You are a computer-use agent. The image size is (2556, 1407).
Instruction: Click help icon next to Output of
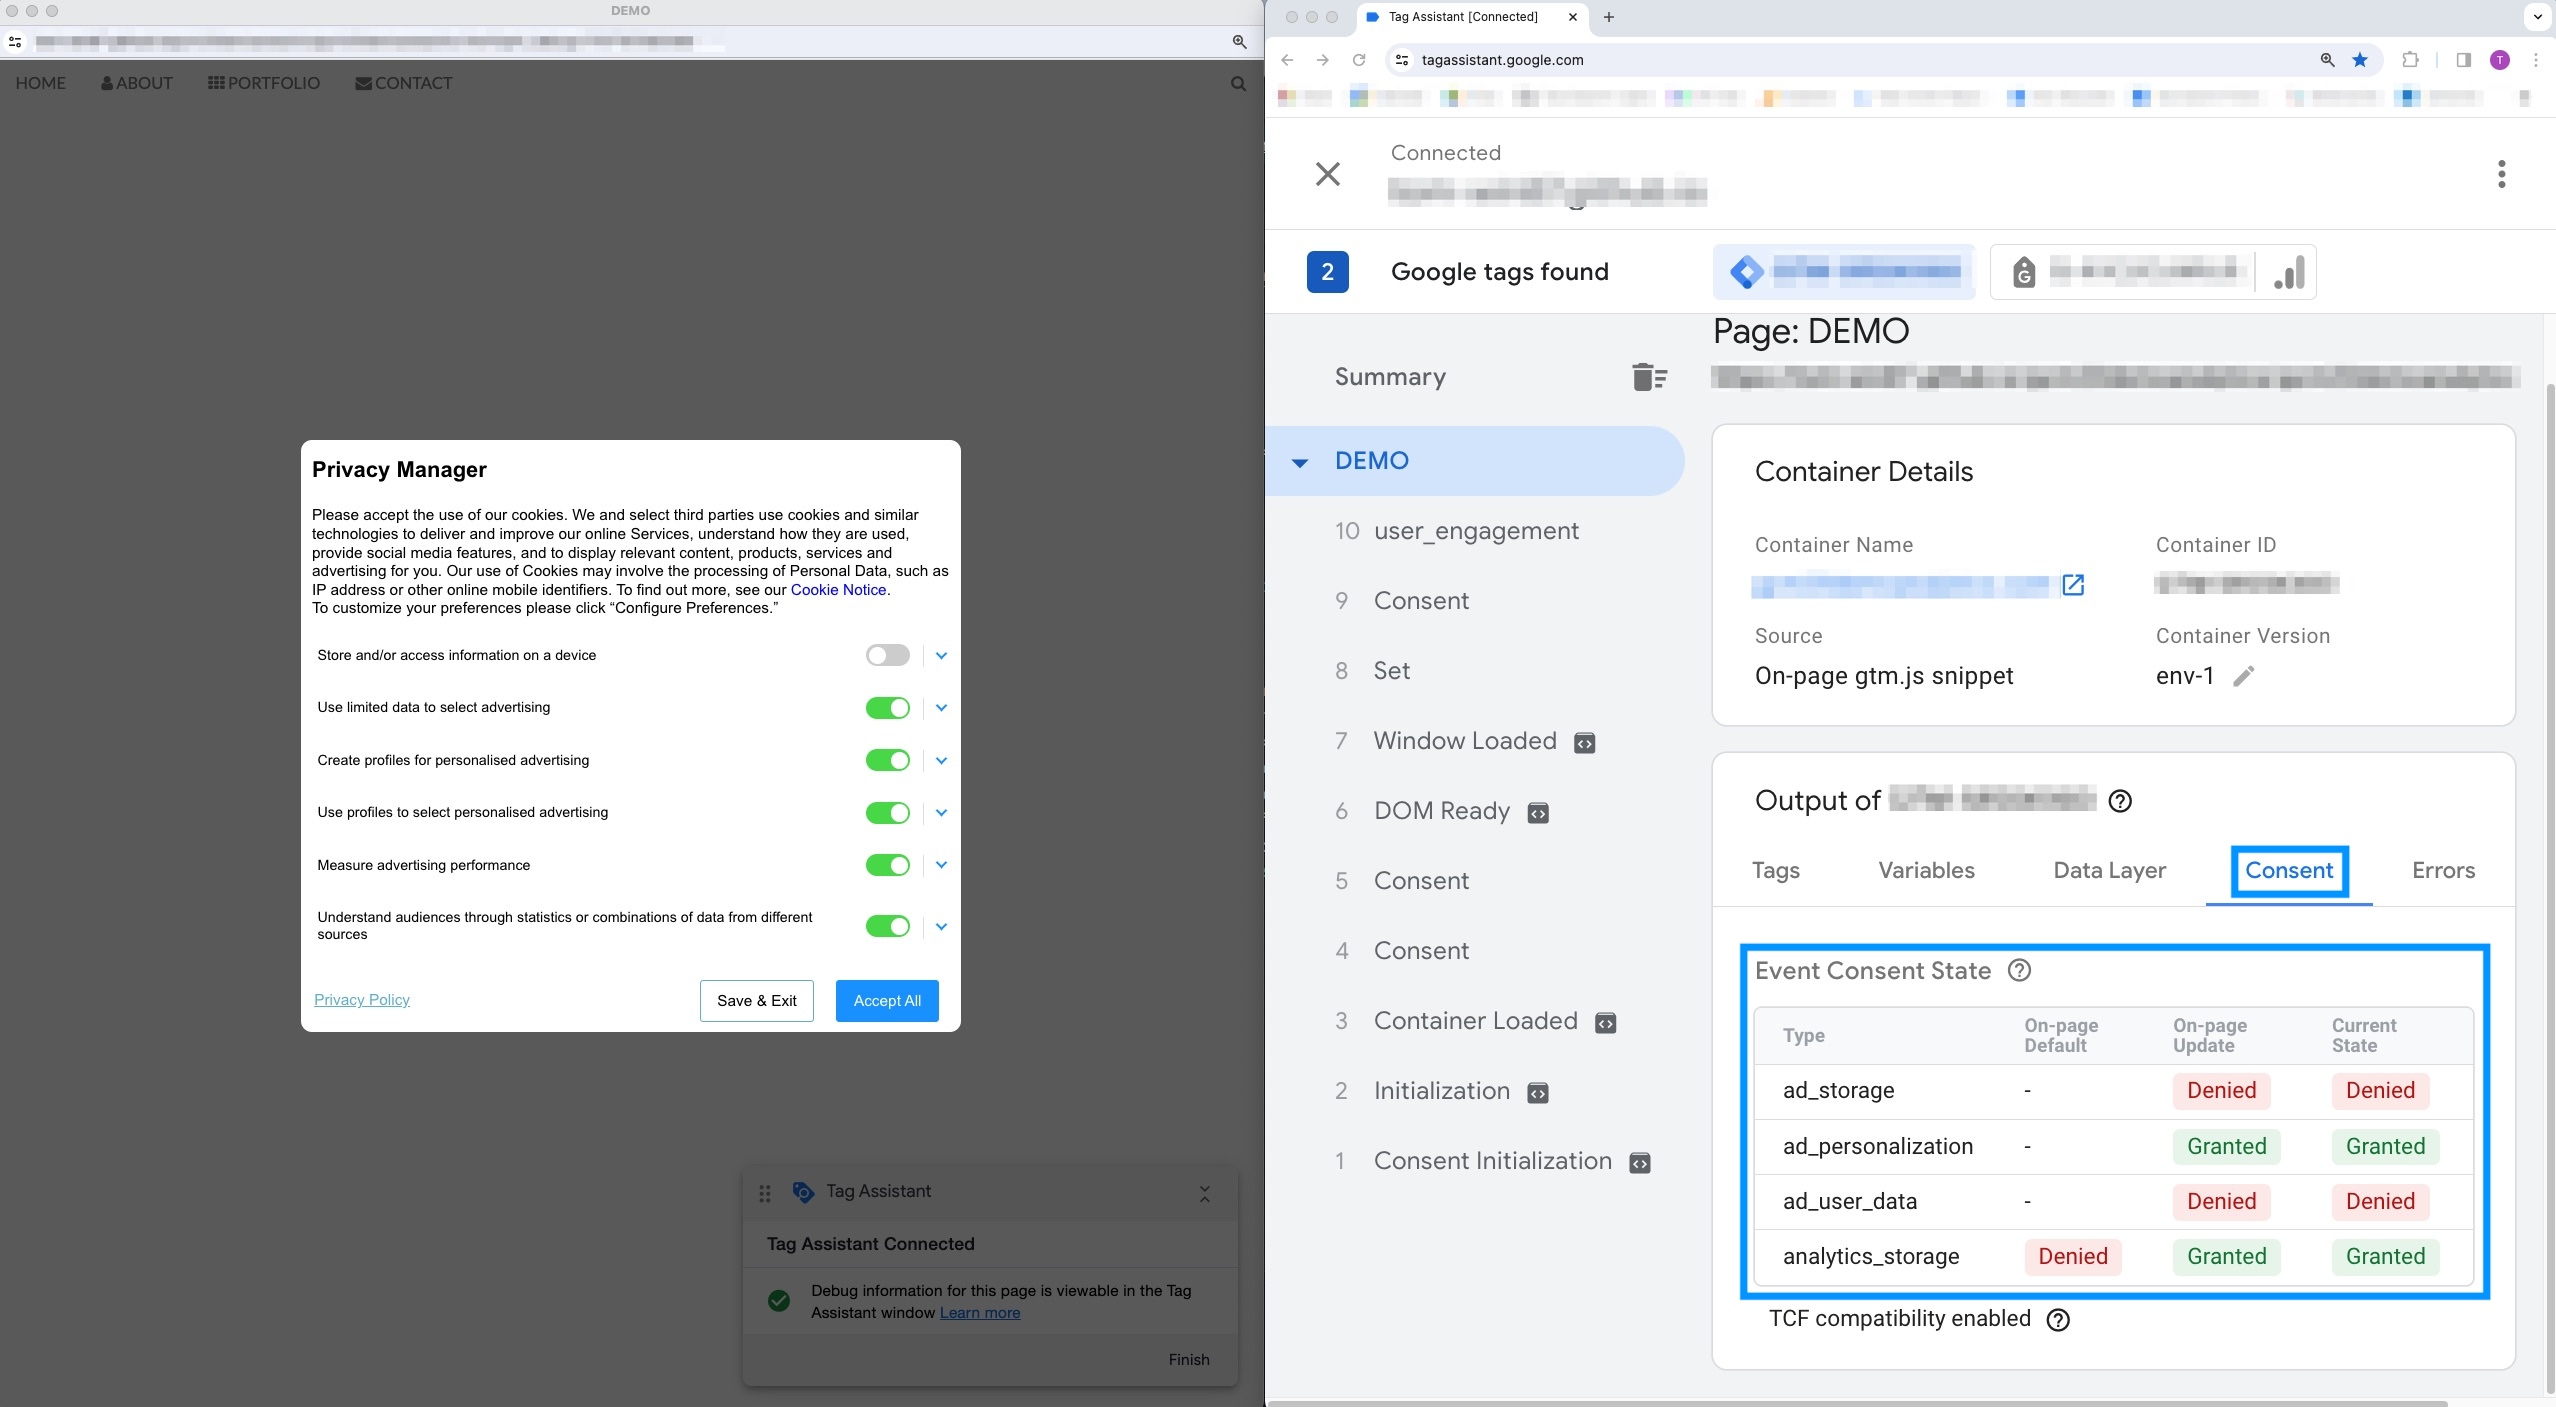click(x=2120, y=801)
